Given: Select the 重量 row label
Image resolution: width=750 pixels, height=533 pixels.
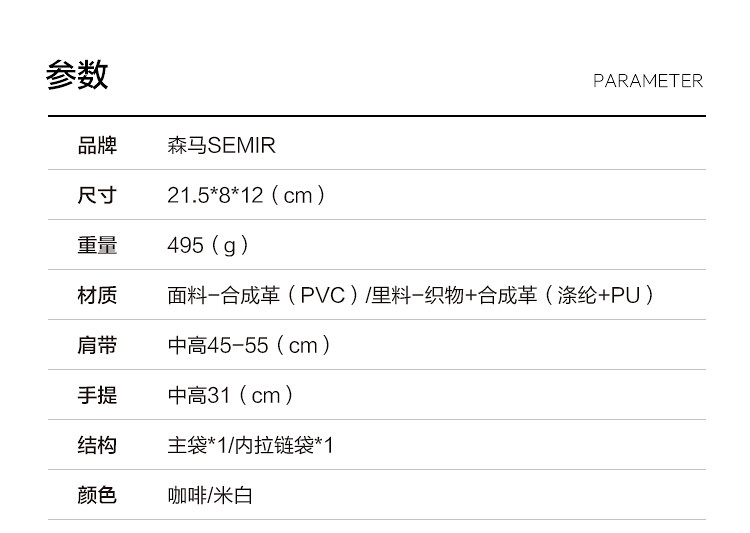Looking at the screenshot, I should point(97,245).
